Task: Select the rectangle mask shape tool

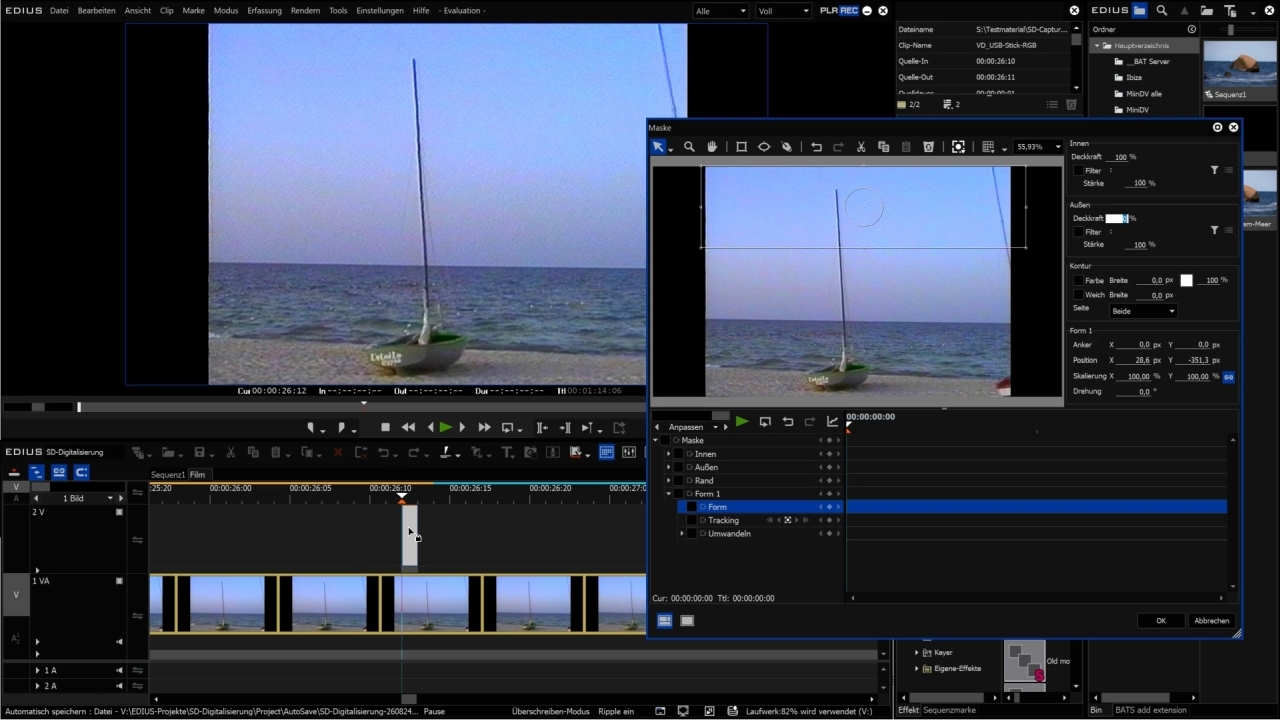Action: click(741, 147)
